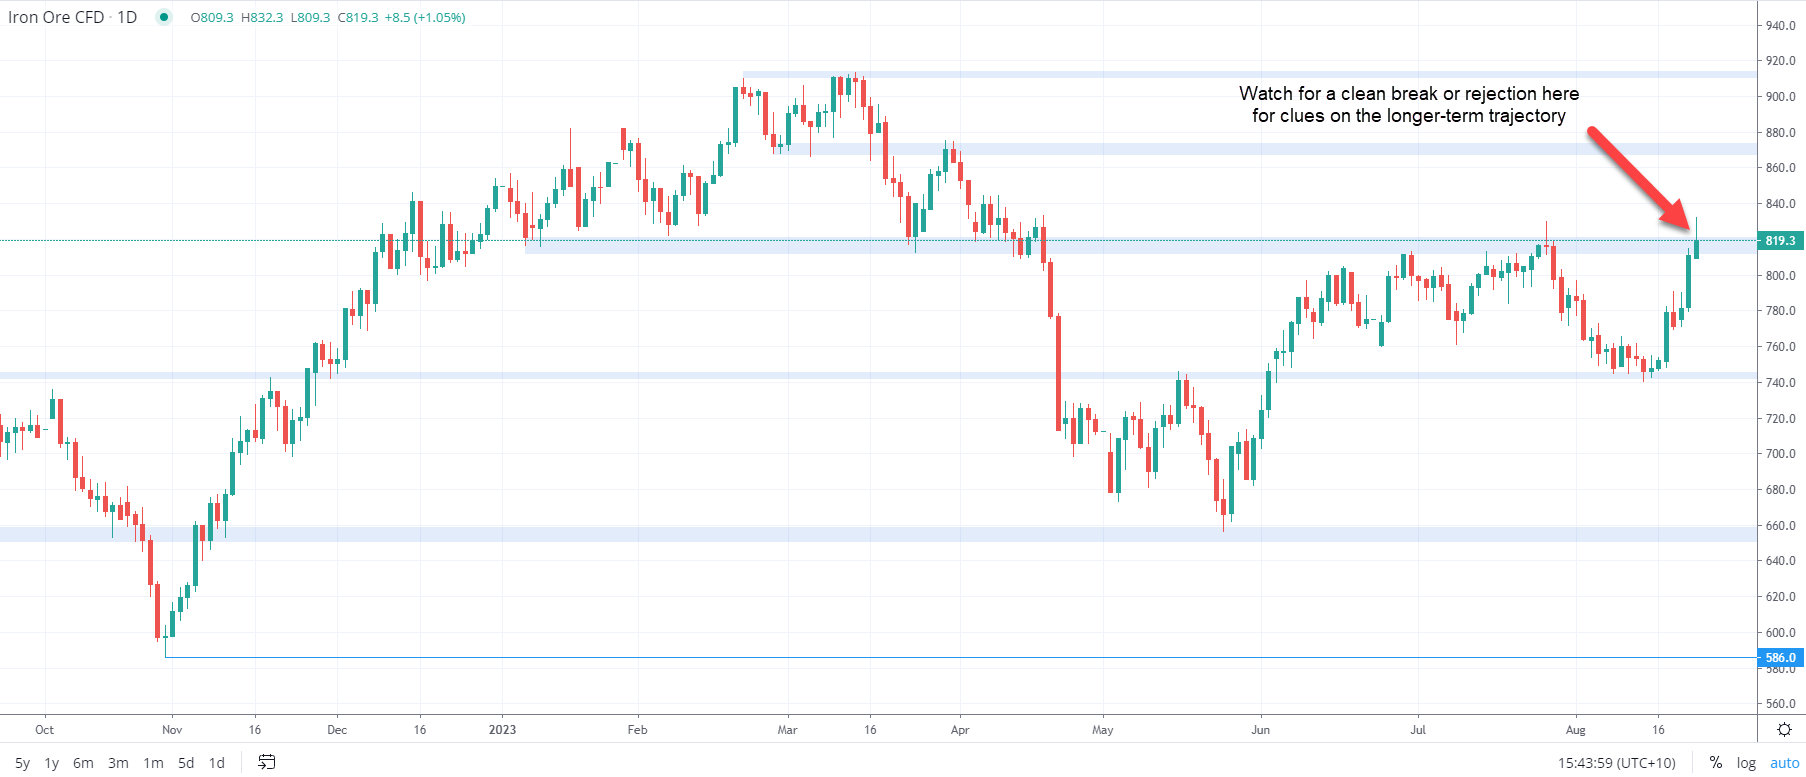1806x777 pixels.
Task: Select the 1d time range
Action: 217,763
